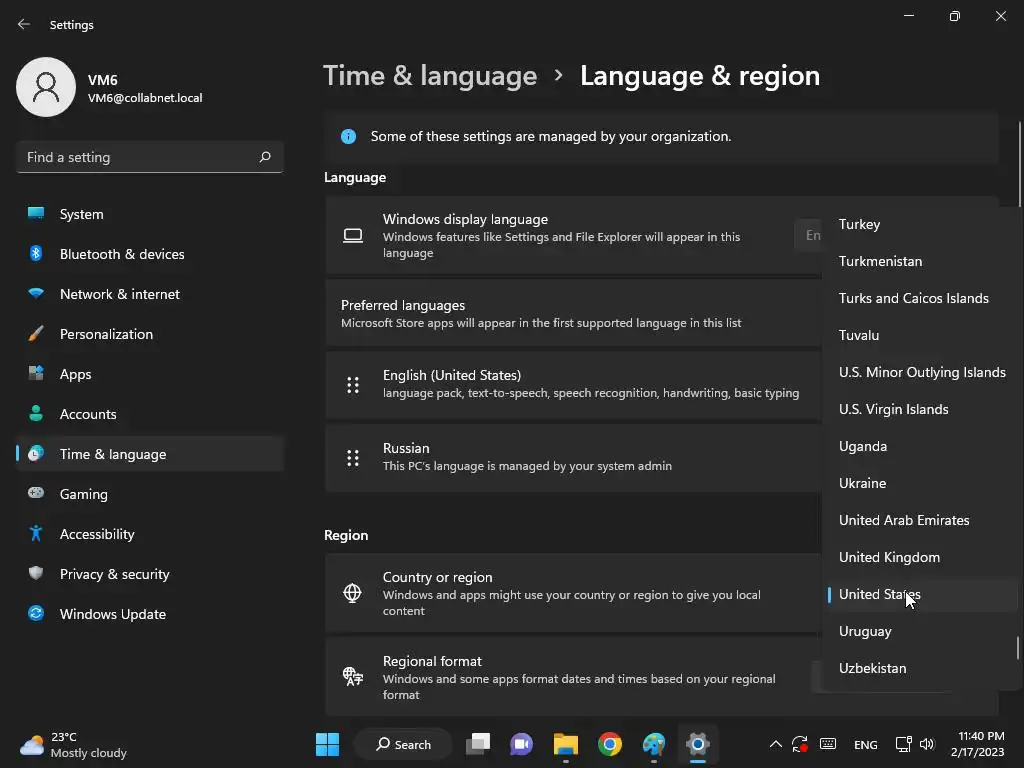Viewport: 1024px width, 768px height.
Task: Open the weather widget showing 23°C
Action: point(73,744)
